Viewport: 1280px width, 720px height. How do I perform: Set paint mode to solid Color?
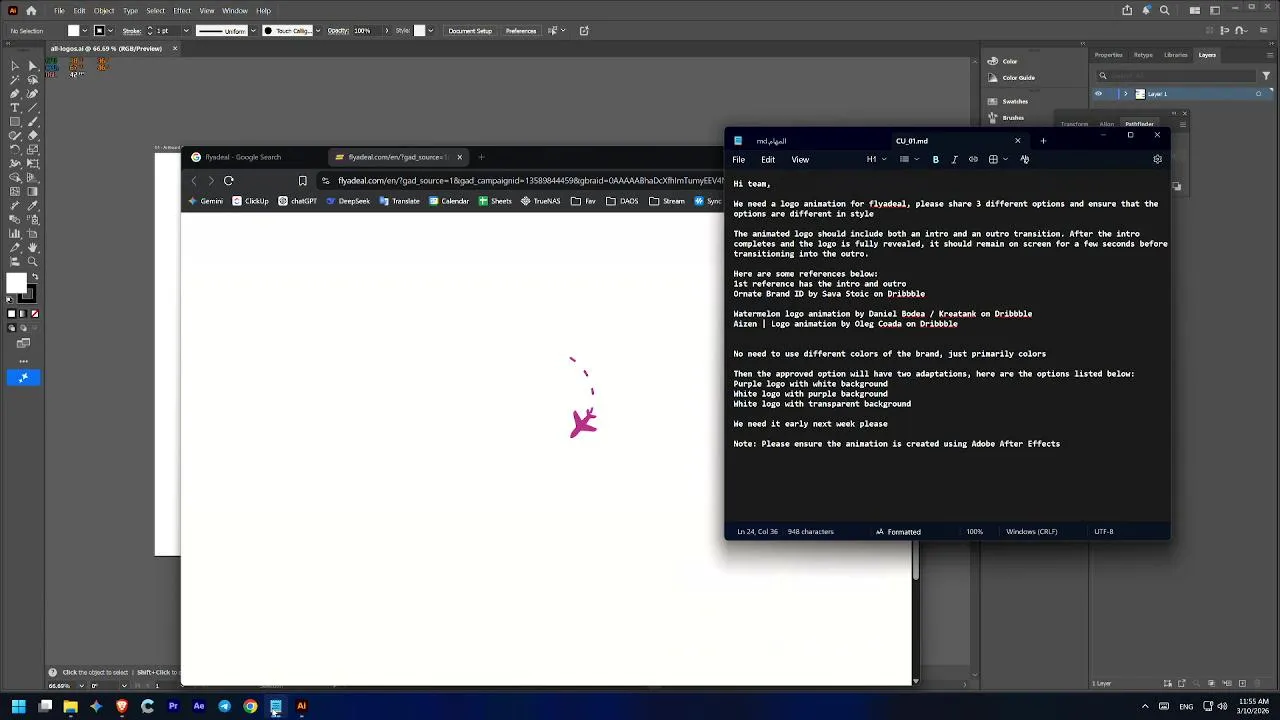[12, 314]
